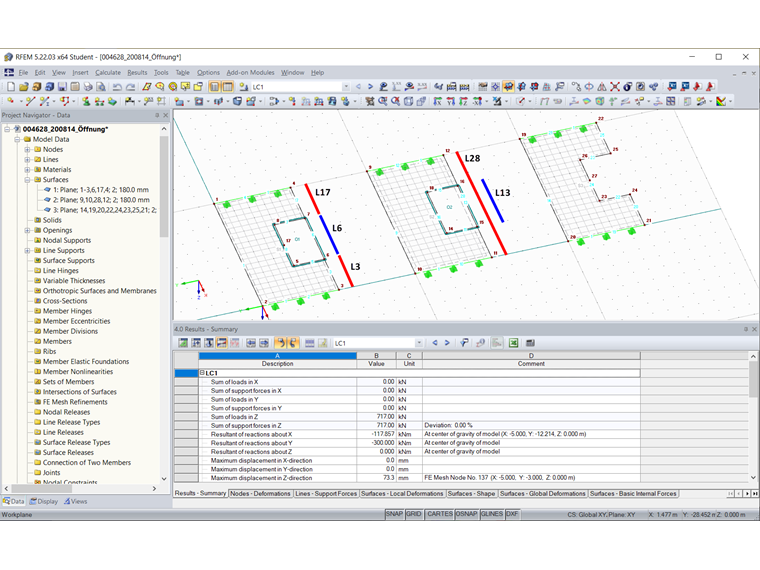Click the surface support tool icon
The height and width of the screenshot is (570, 760).
tap(112, 101)
